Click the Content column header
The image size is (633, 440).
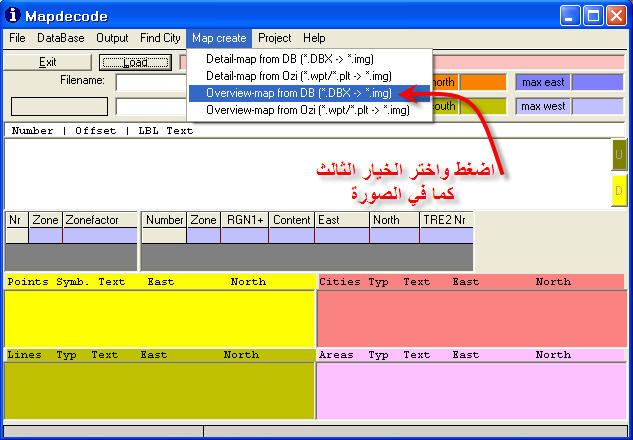[292, 220]
